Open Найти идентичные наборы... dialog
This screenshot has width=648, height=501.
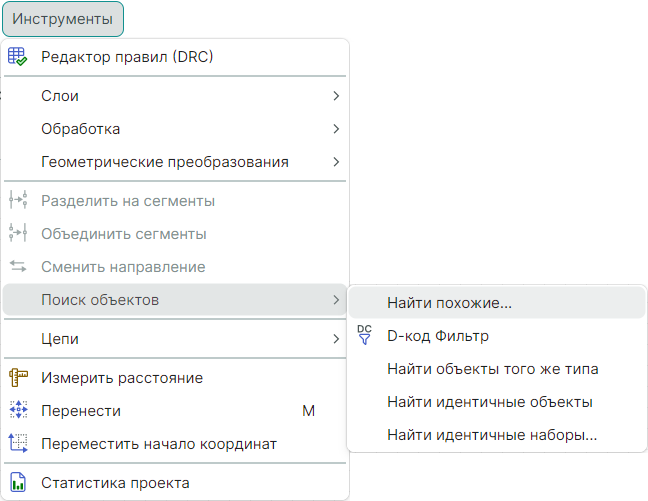pyautogui.click(x=491, y=435)
